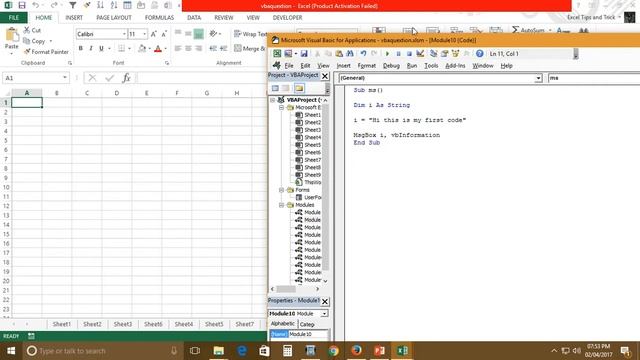Click the Insert Function fx icon
Image resolution: width=640 pixels, height=360 pixels.
point(127,78)
